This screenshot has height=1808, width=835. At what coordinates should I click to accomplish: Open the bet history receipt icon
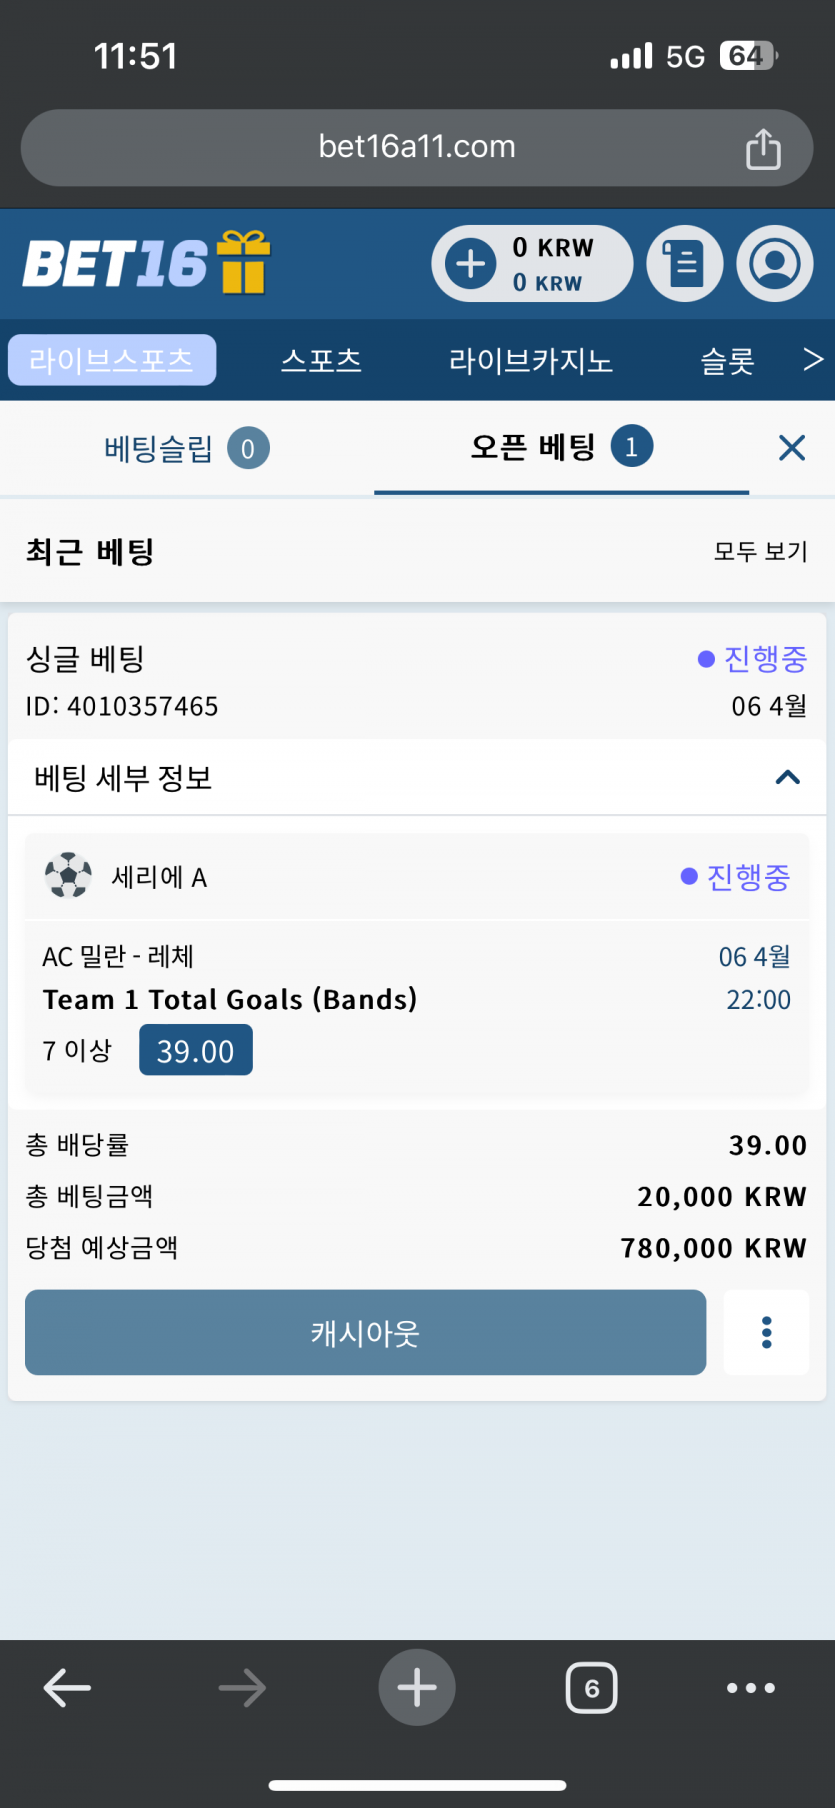point(685,264)
